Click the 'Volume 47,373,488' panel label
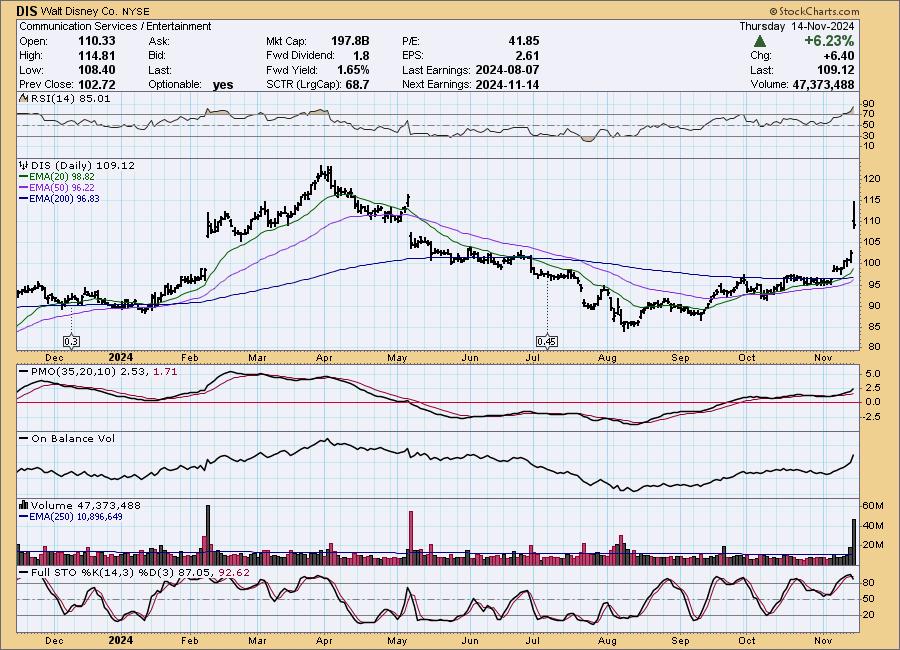900x650 pixels. [x=86, y=505]
